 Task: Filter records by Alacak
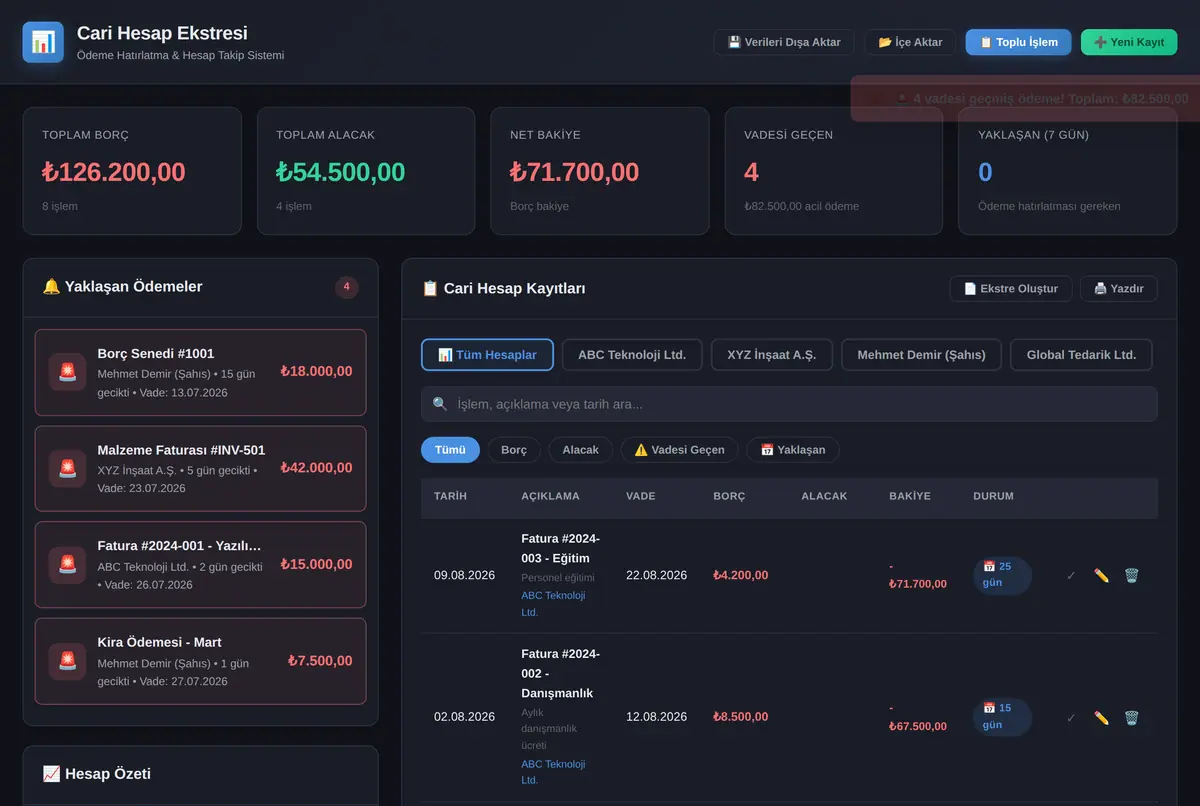[x=581, y=450]
